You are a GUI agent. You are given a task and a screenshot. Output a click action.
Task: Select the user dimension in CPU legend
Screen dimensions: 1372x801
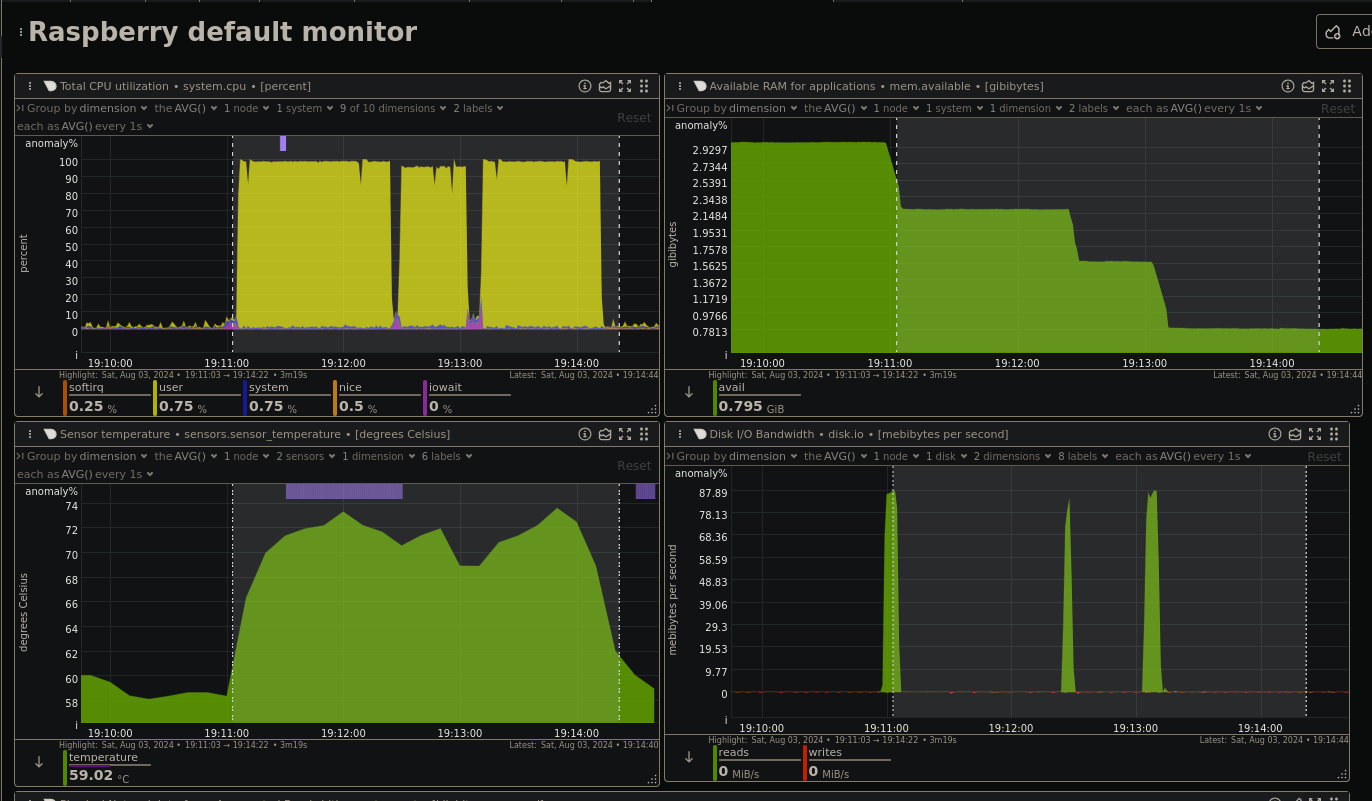196,397
